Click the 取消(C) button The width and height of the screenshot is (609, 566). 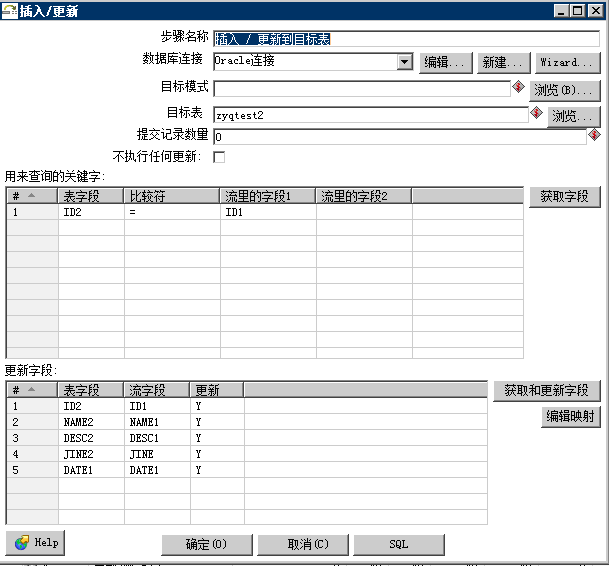pos(303,544)
